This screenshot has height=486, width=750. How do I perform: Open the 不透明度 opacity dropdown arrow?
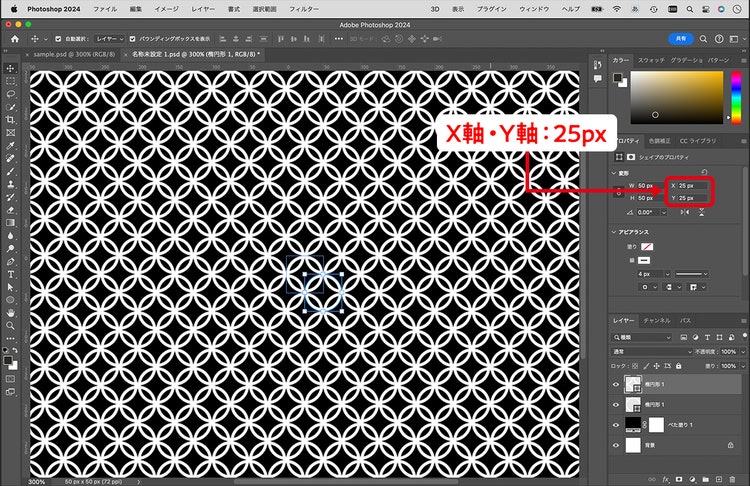point(742,352)
